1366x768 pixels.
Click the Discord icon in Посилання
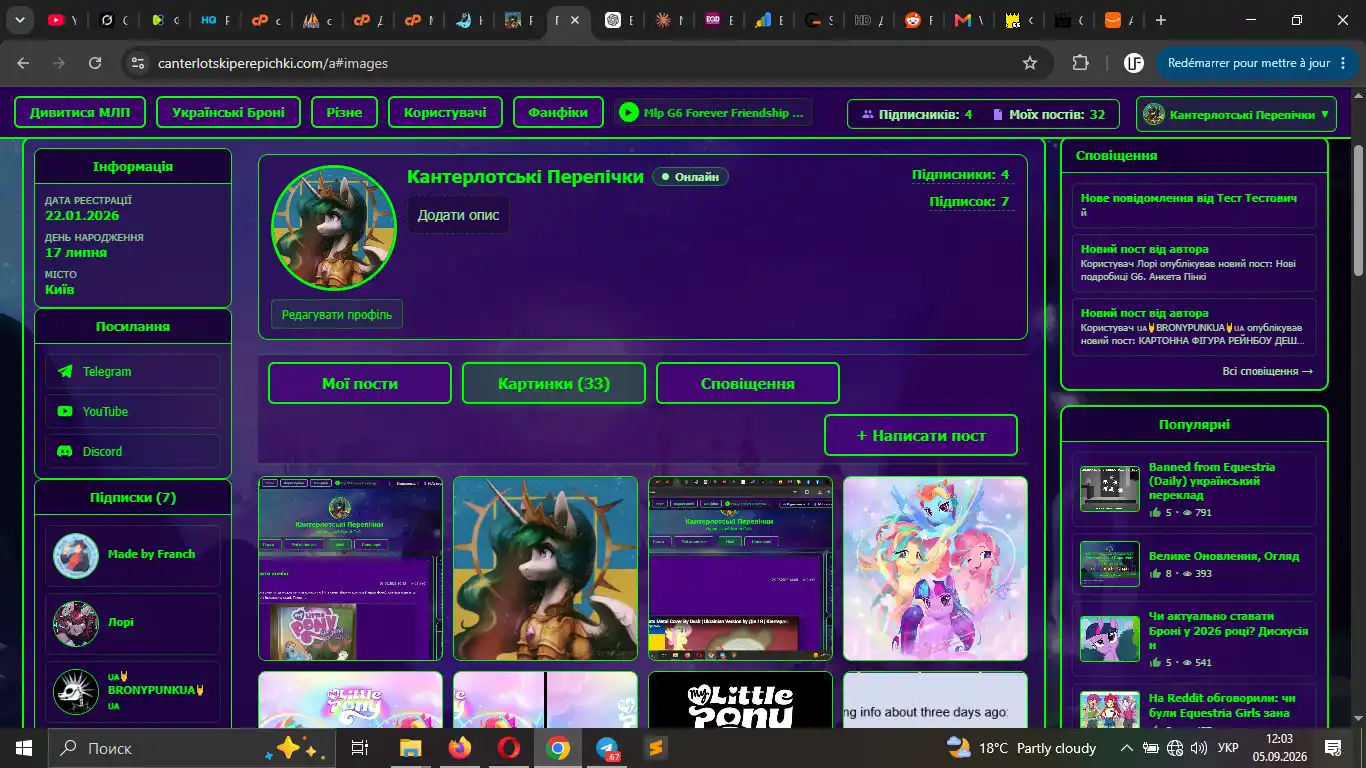pyautogui.click(x=65, y=451)
